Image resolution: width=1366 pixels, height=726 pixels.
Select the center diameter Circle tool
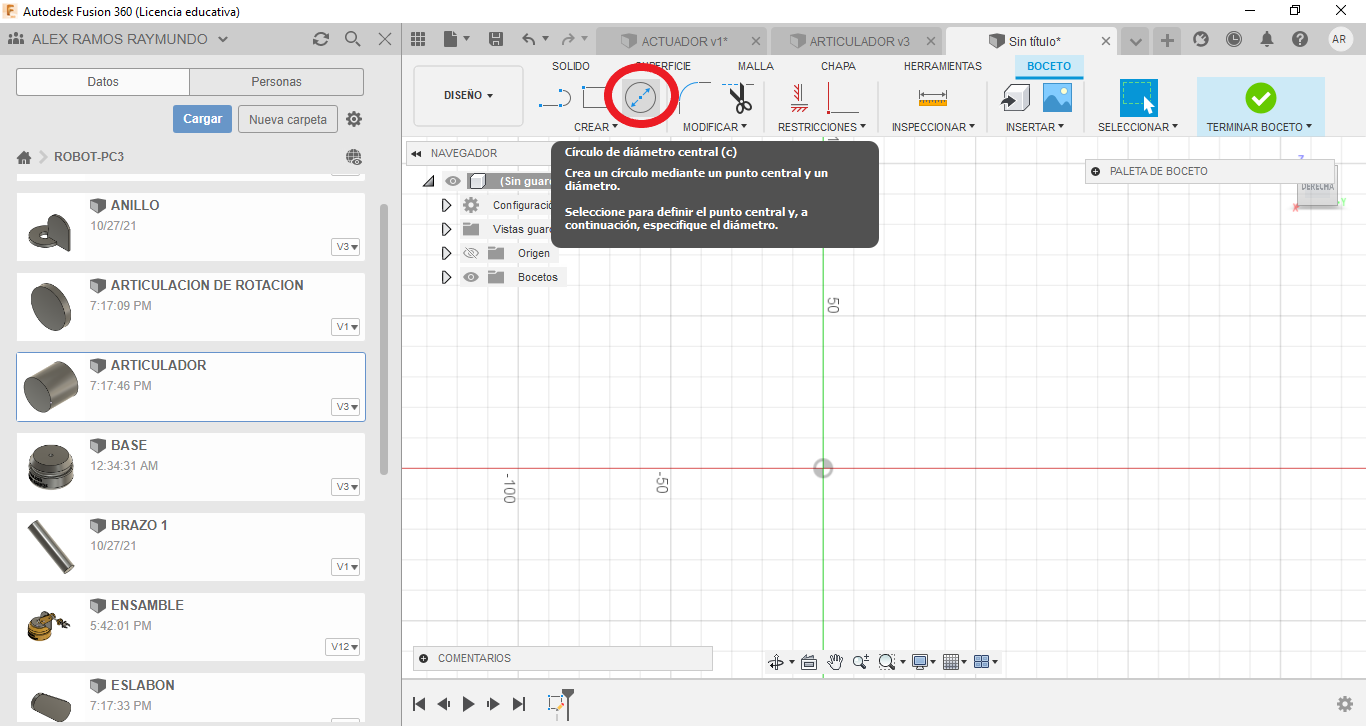coord(640,97)
